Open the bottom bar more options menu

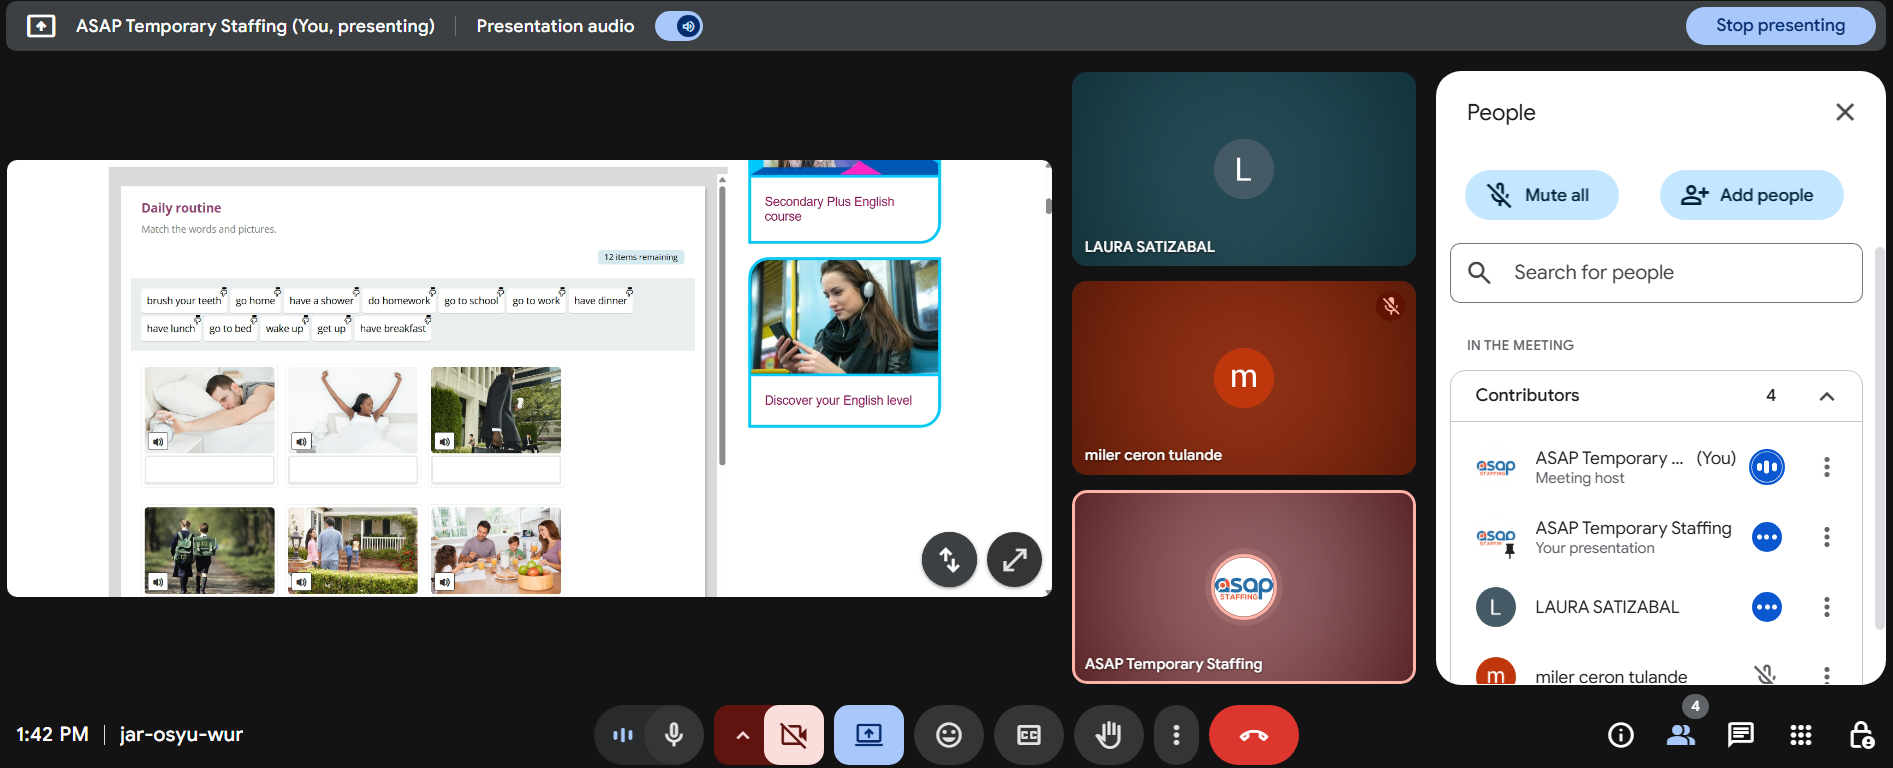click(x=1176, y=735)
